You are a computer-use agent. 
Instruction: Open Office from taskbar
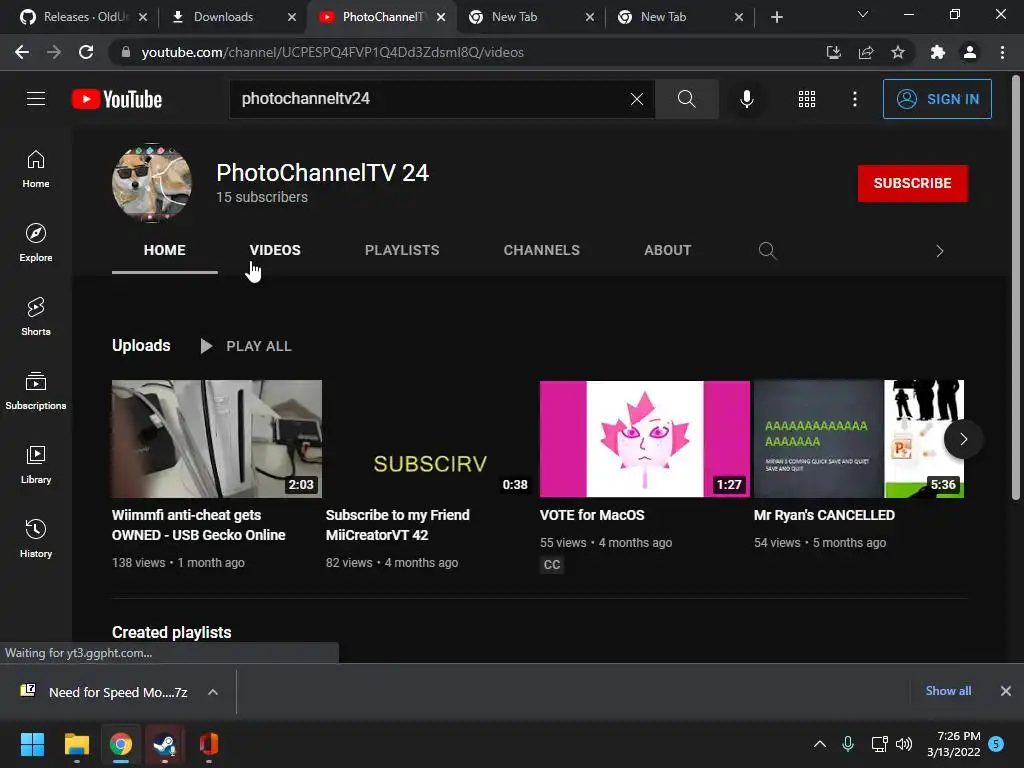coord(208,744)
